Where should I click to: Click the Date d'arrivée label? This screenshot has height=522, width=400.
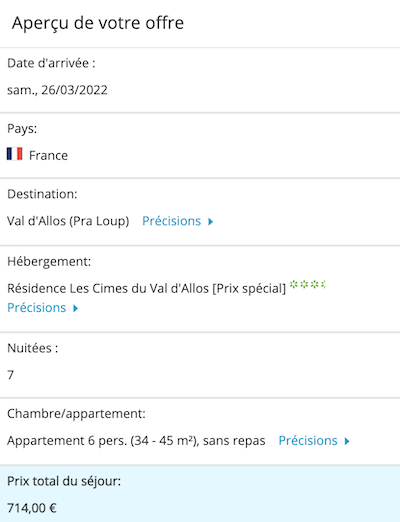point(51,63)
